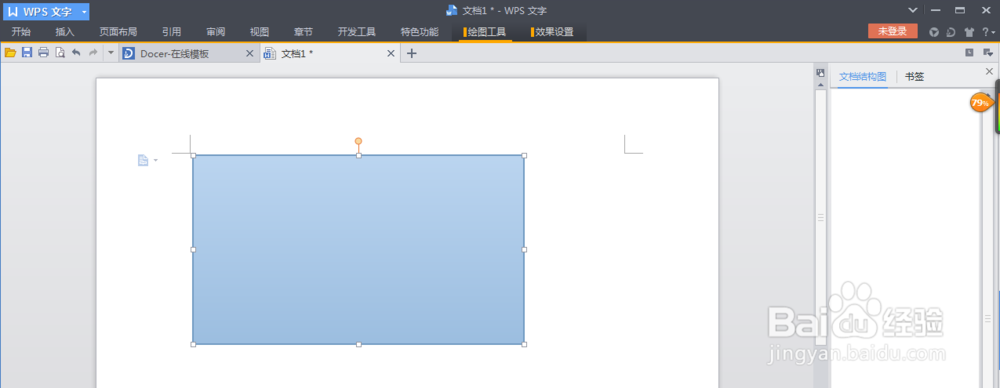Add a new document tab with plus
The height and width of the screenshot is (388, 1000).
click(412, 54)
